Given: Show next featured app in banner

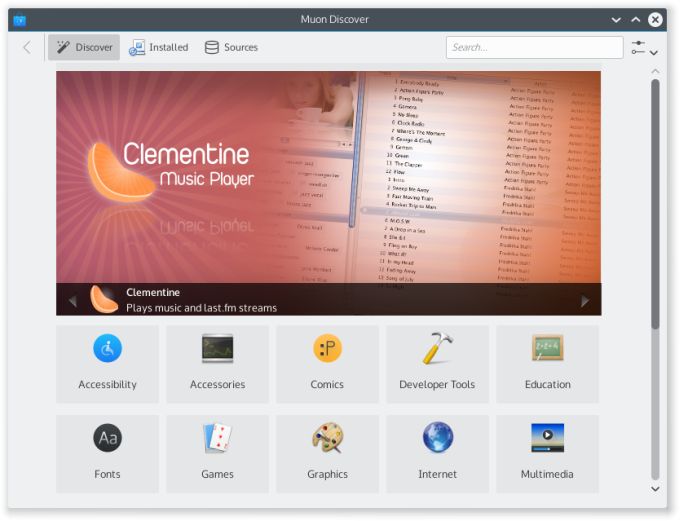Looking at the screenshot, I should [585, 301].
